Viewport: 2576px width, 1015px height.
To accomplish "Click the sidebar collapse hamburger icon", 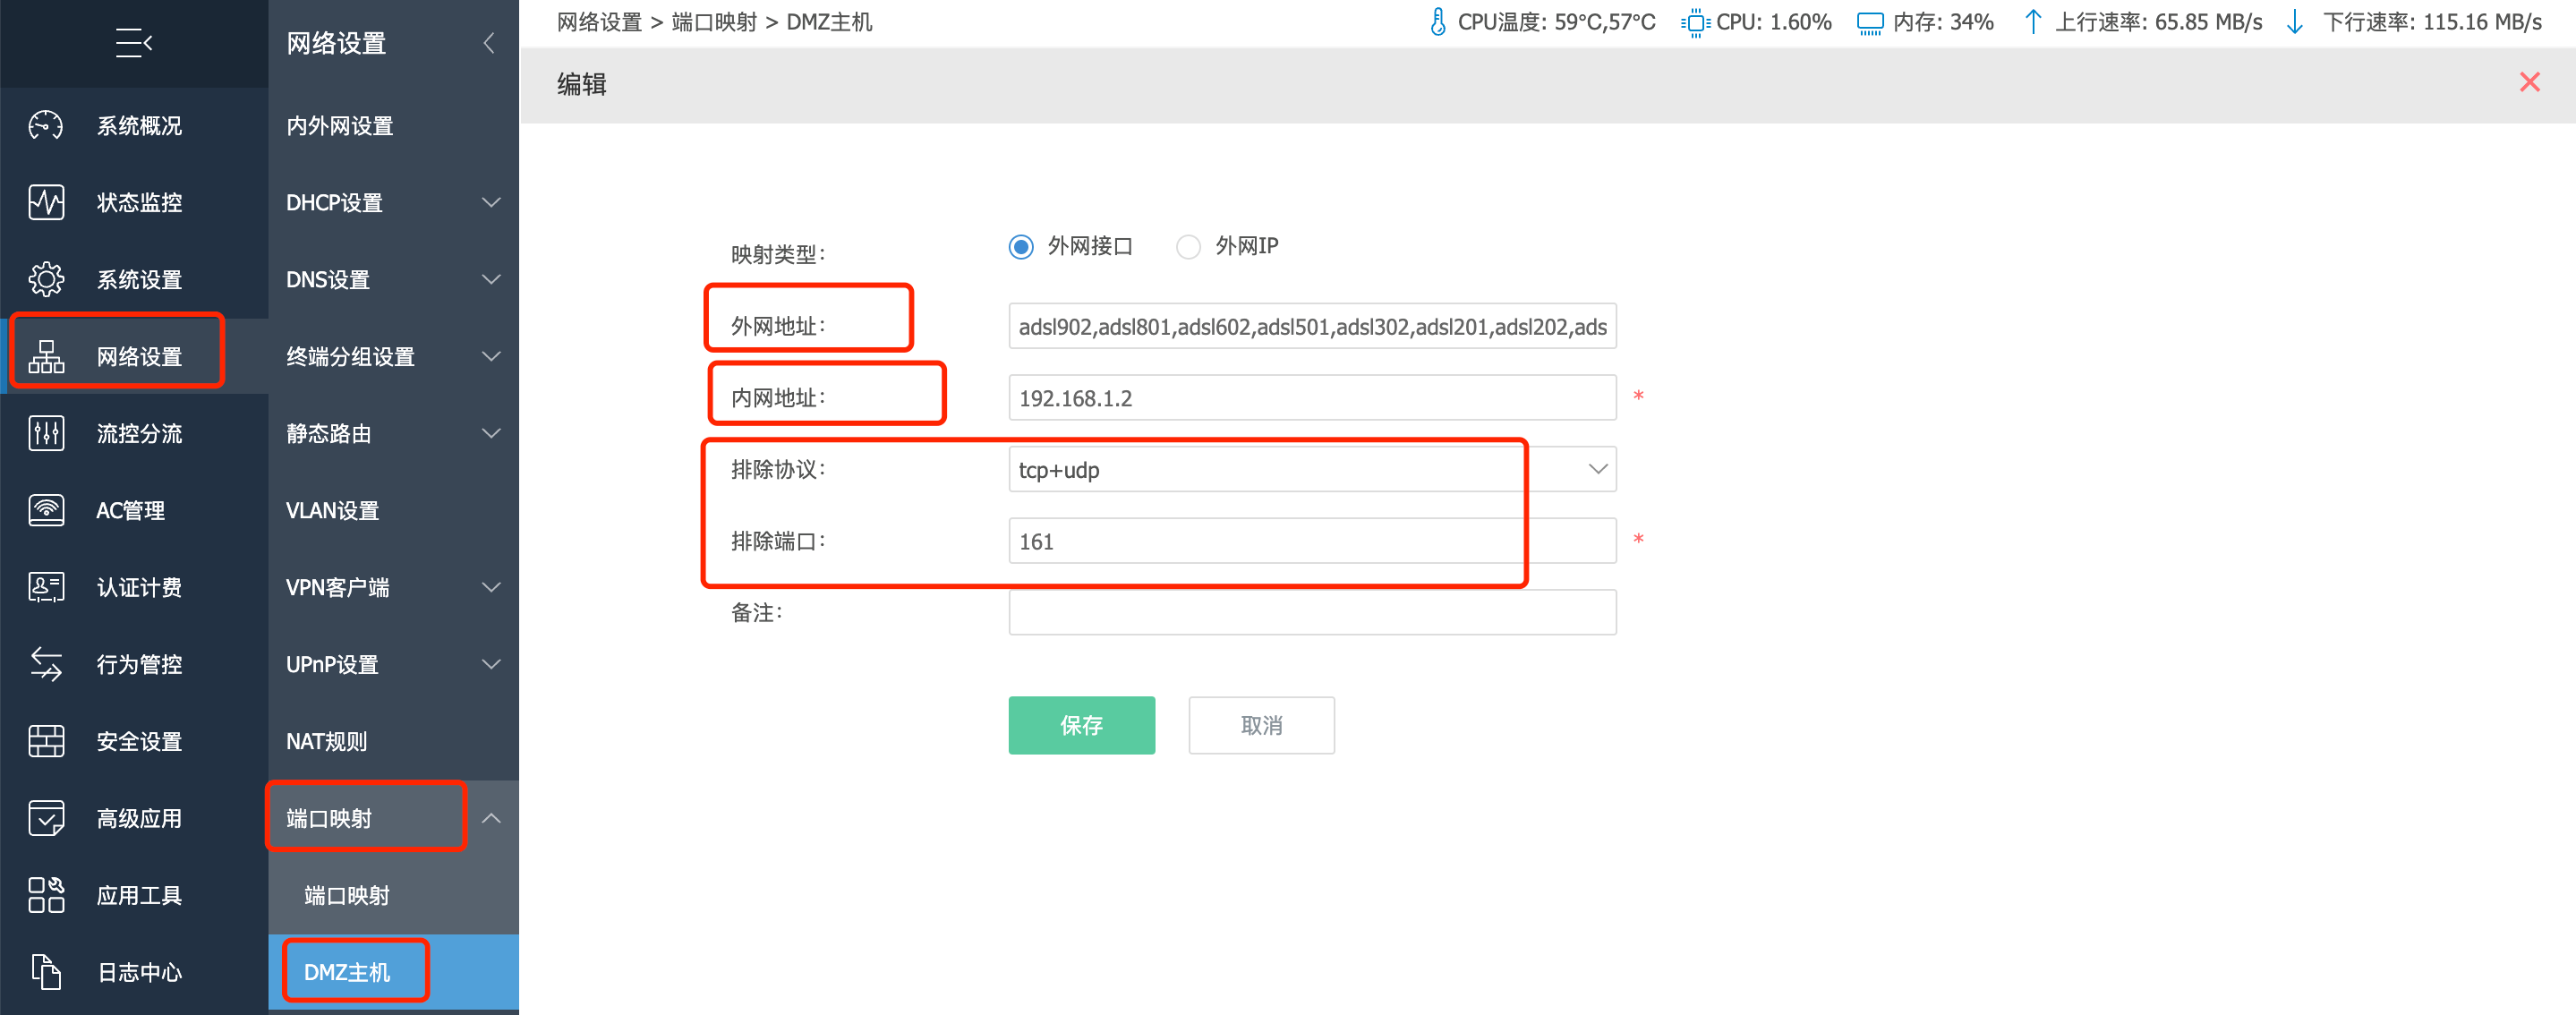I will click(134, 43).
